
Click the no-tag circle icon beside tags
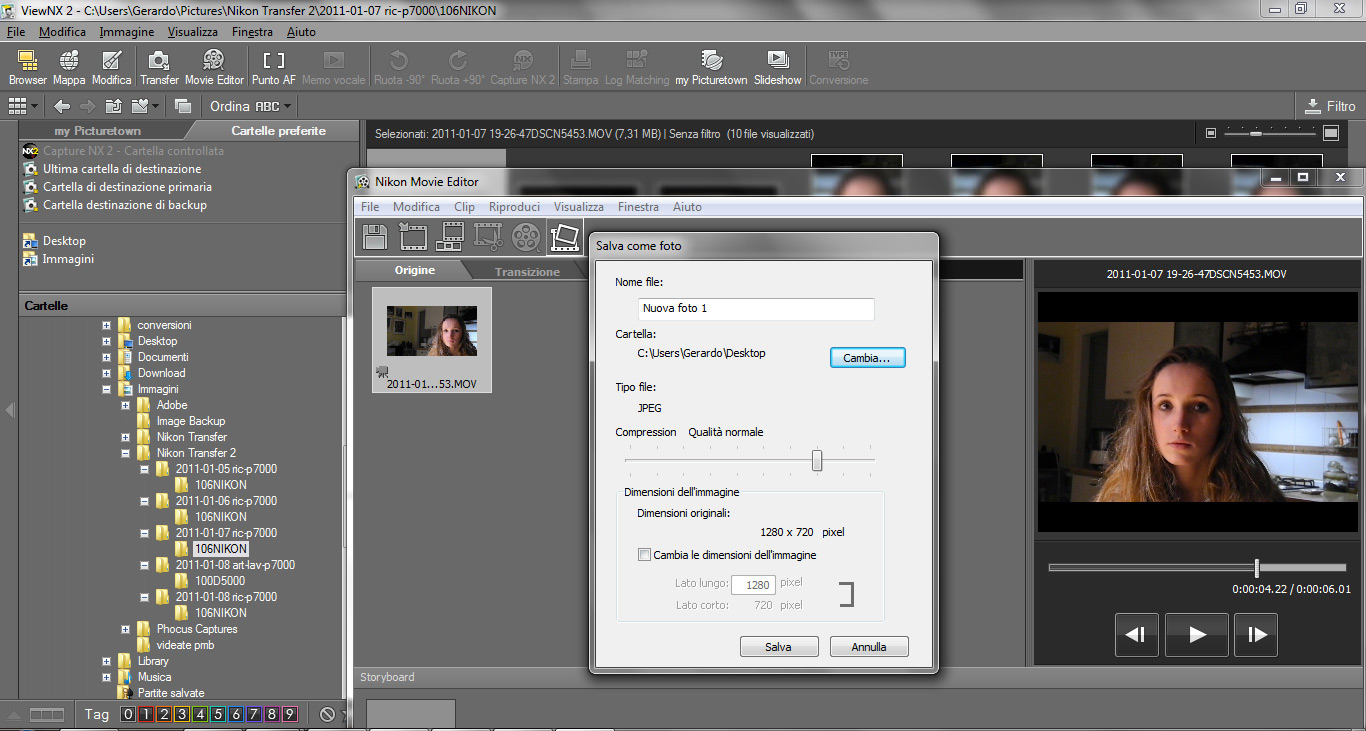click(x=327, y=714)
